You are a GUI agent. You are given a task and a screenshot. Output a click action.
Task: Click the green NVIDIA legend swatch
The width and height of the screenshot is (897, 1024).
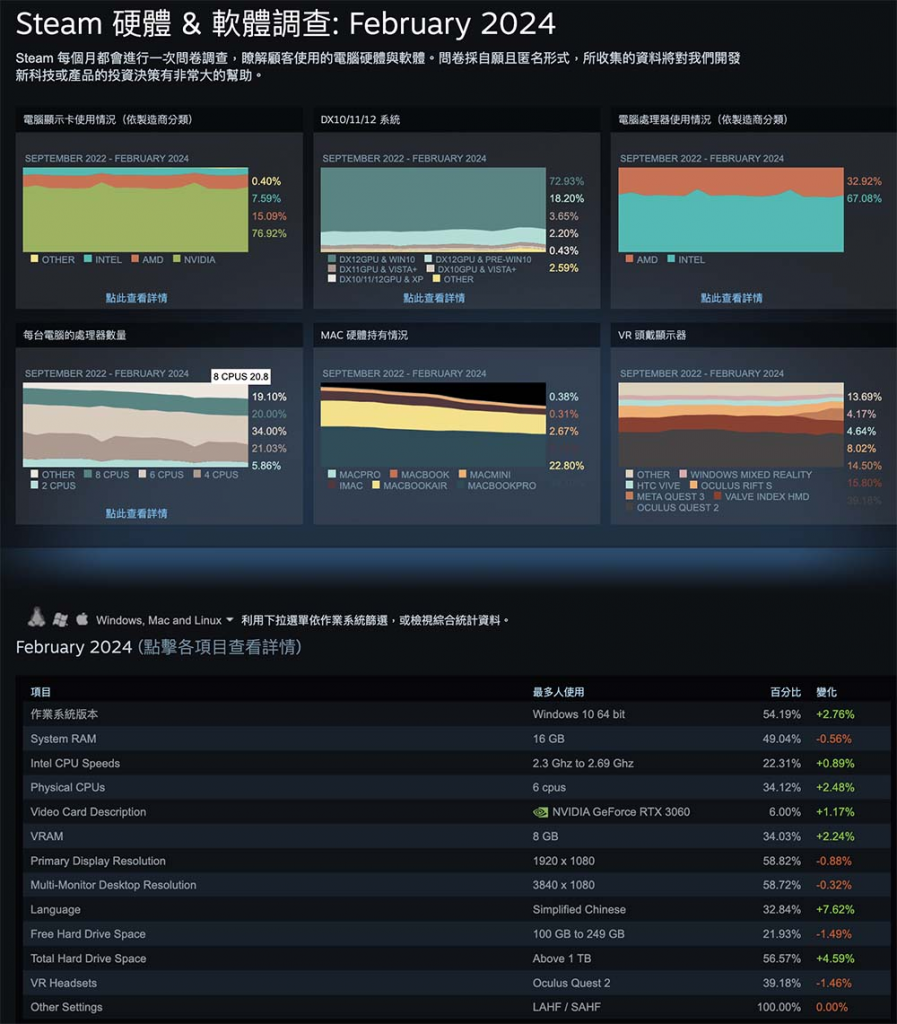(x=176, y=259)
